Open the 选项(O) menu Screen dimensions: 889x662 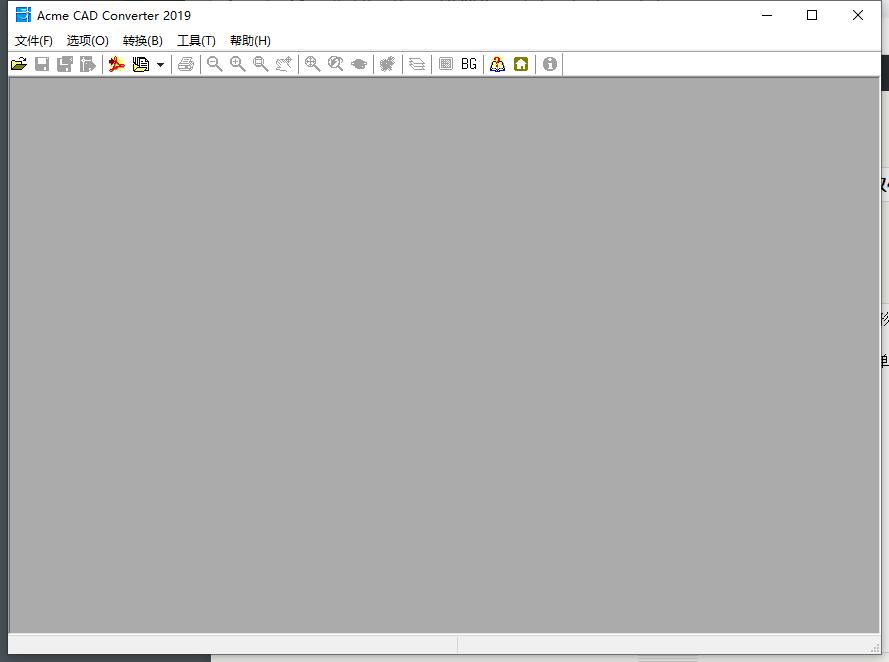click(x=87, y=41)
